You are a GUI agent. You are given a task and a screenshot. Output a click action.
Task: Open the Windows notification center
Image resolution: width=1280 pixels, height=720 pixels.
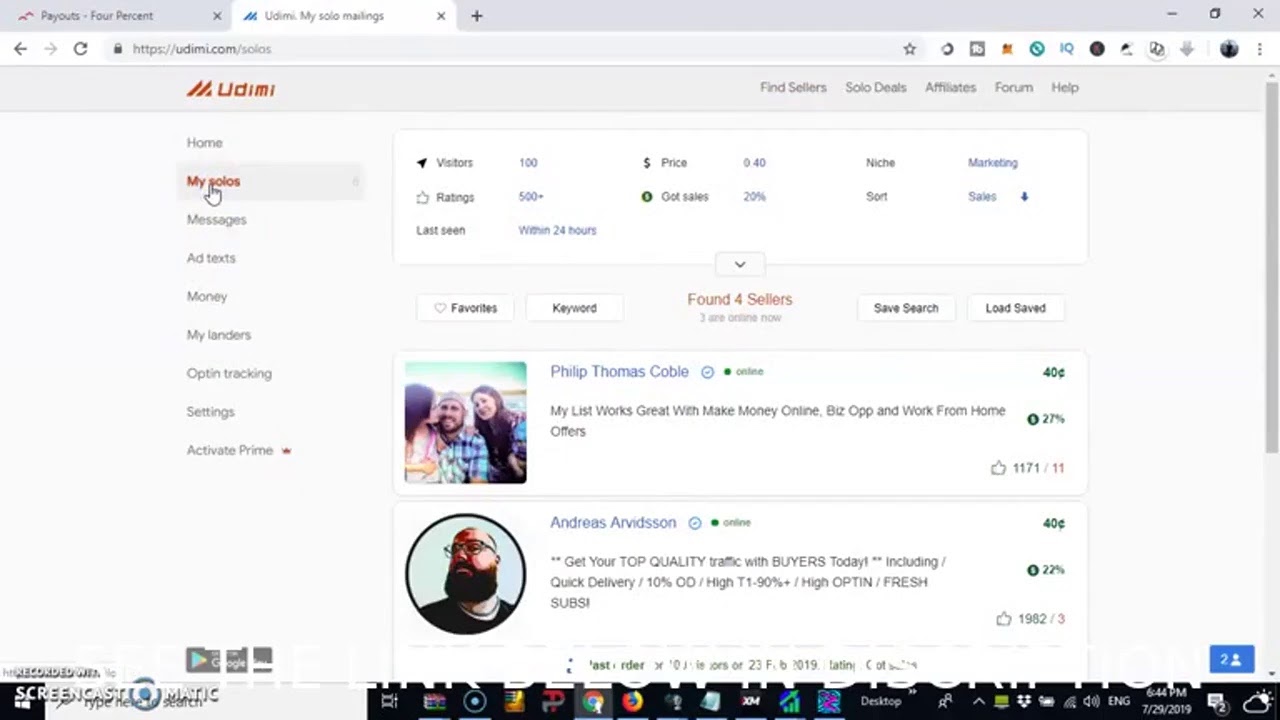[1217, 701]
